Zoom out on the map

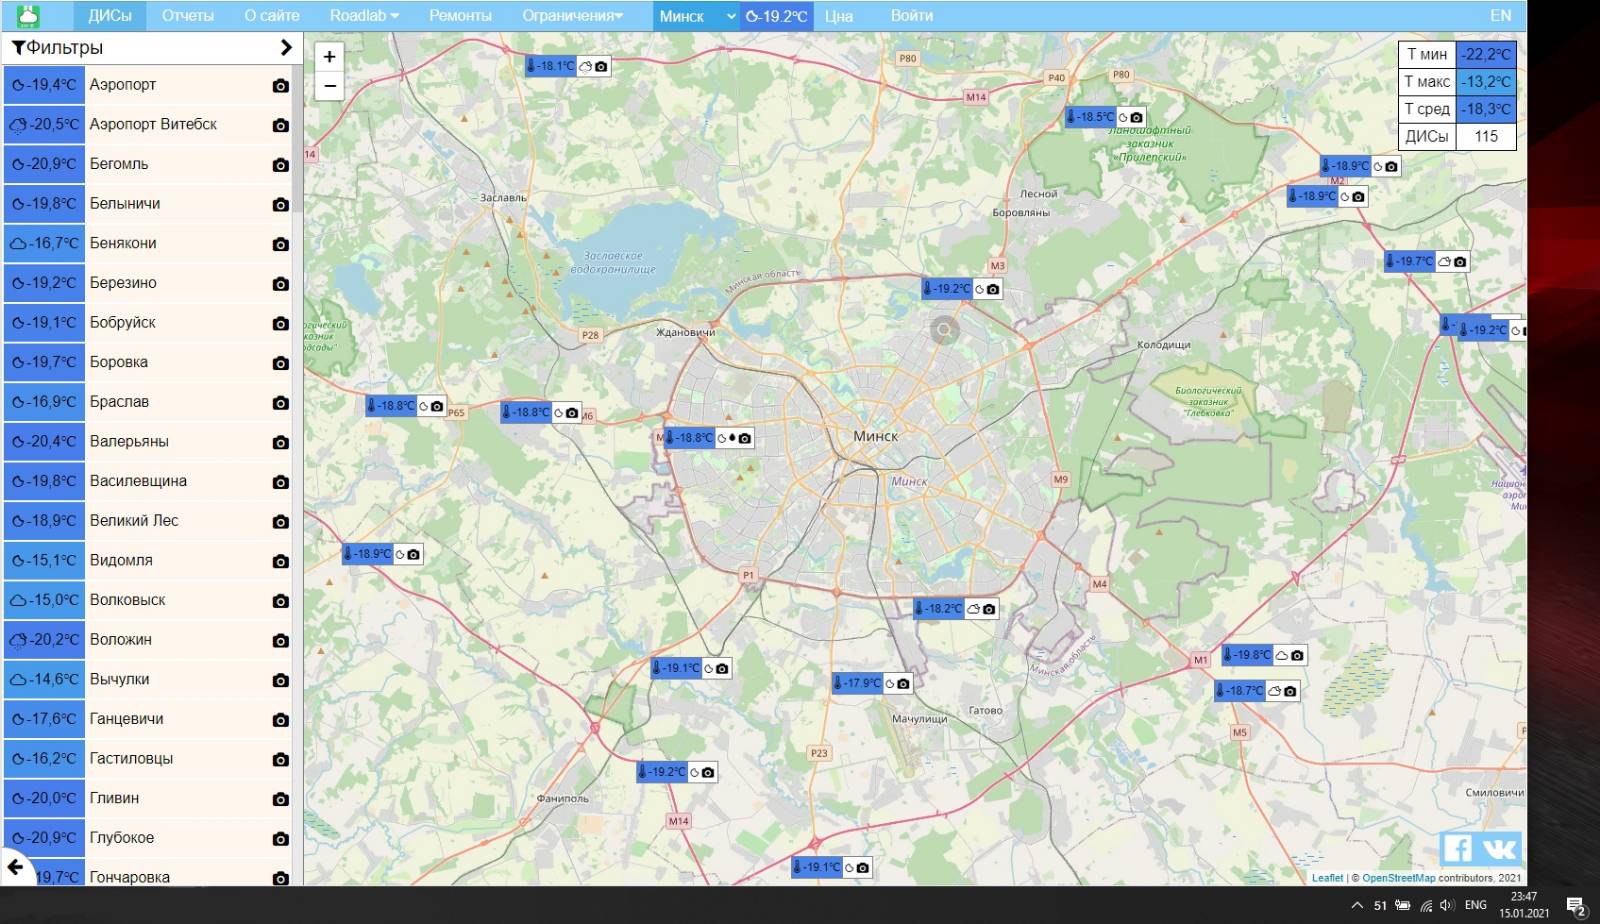pyautogui.click(x=329, y=86)
